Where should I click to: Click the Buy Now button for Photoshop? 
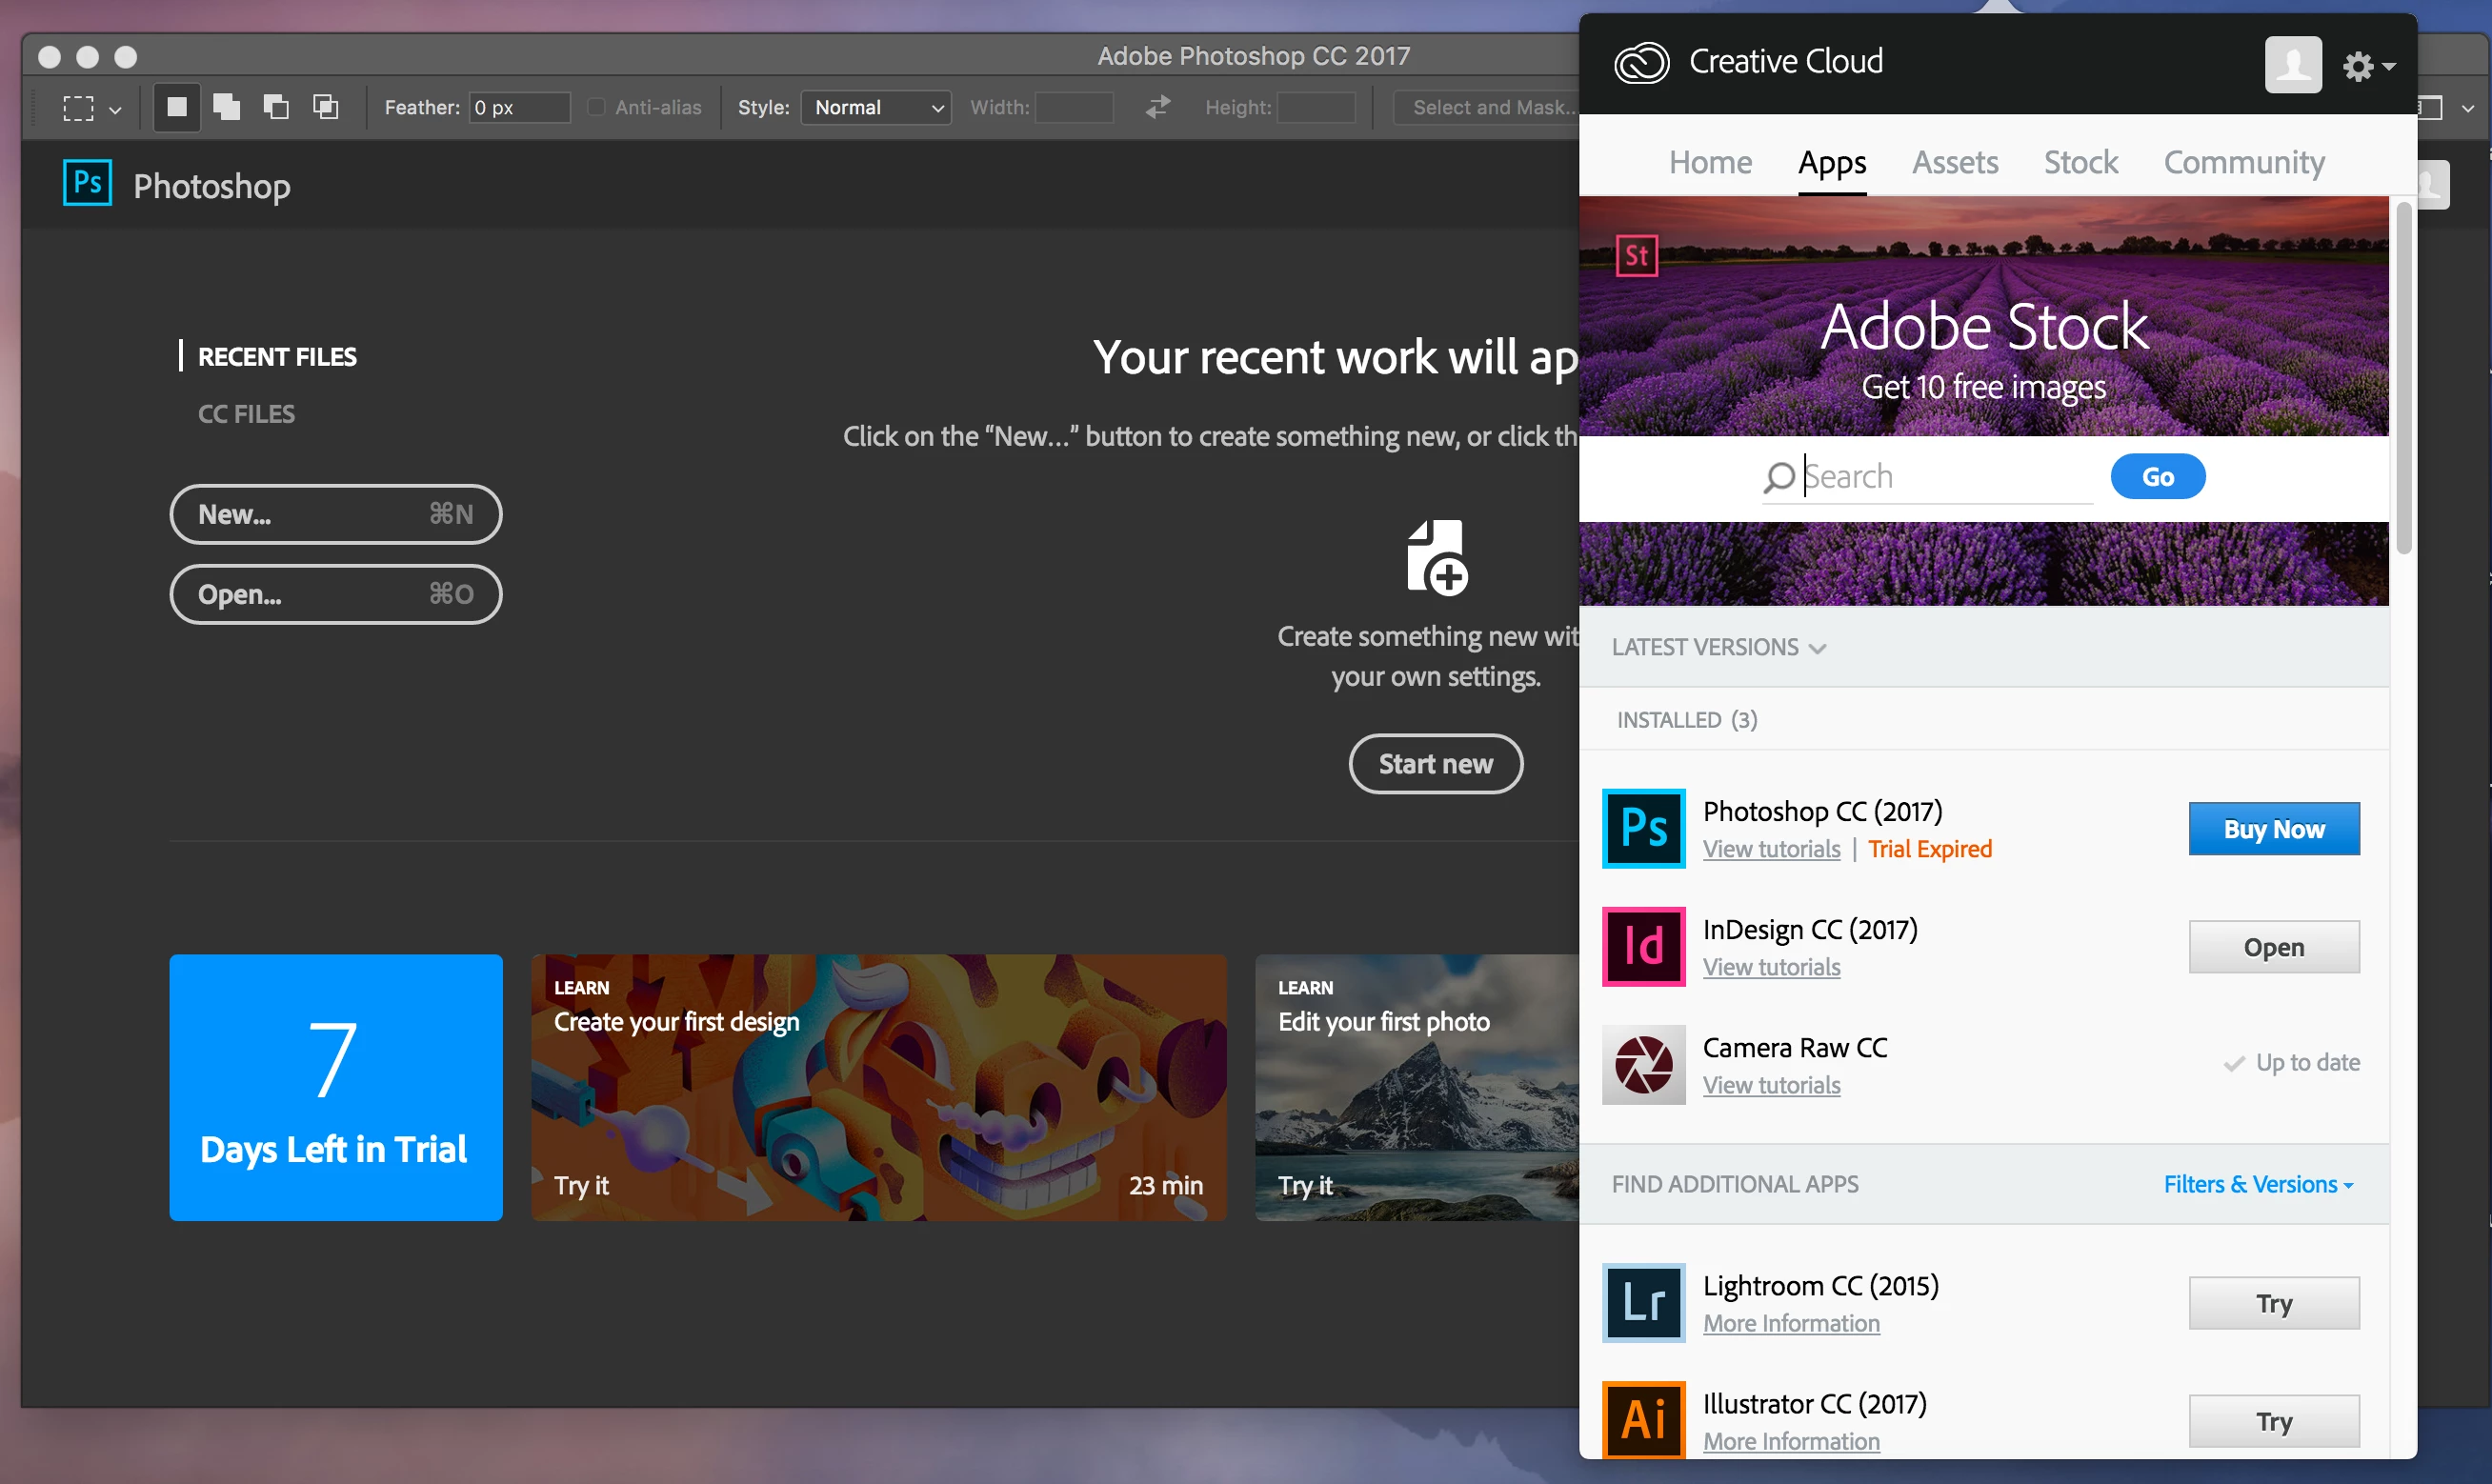tap(2273, 829)
